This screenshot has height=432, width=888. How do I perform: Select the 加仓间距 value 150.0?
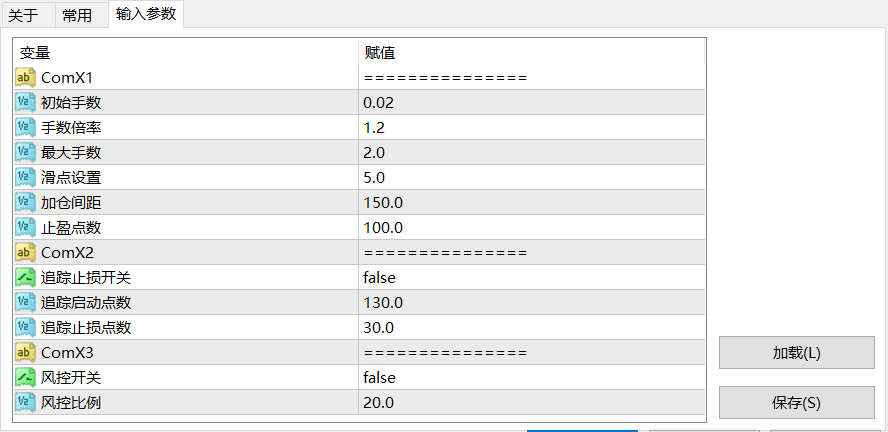coord(383,203)
